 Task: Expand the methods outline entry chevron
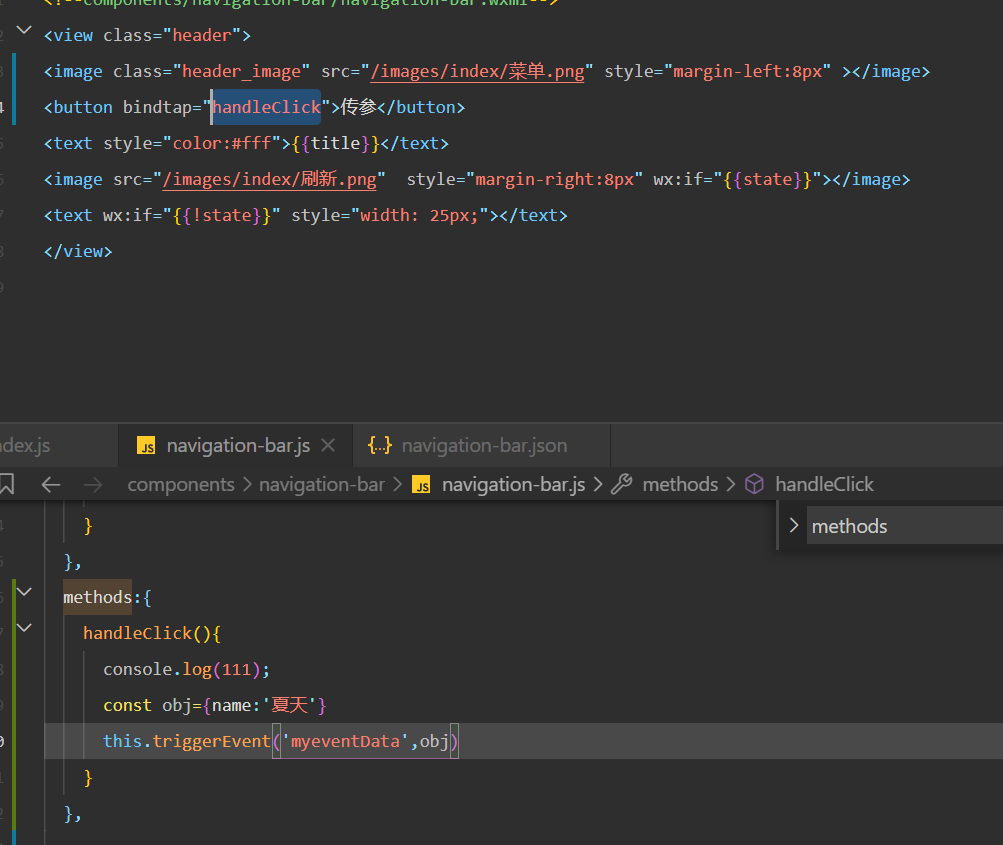click(794, 525)
